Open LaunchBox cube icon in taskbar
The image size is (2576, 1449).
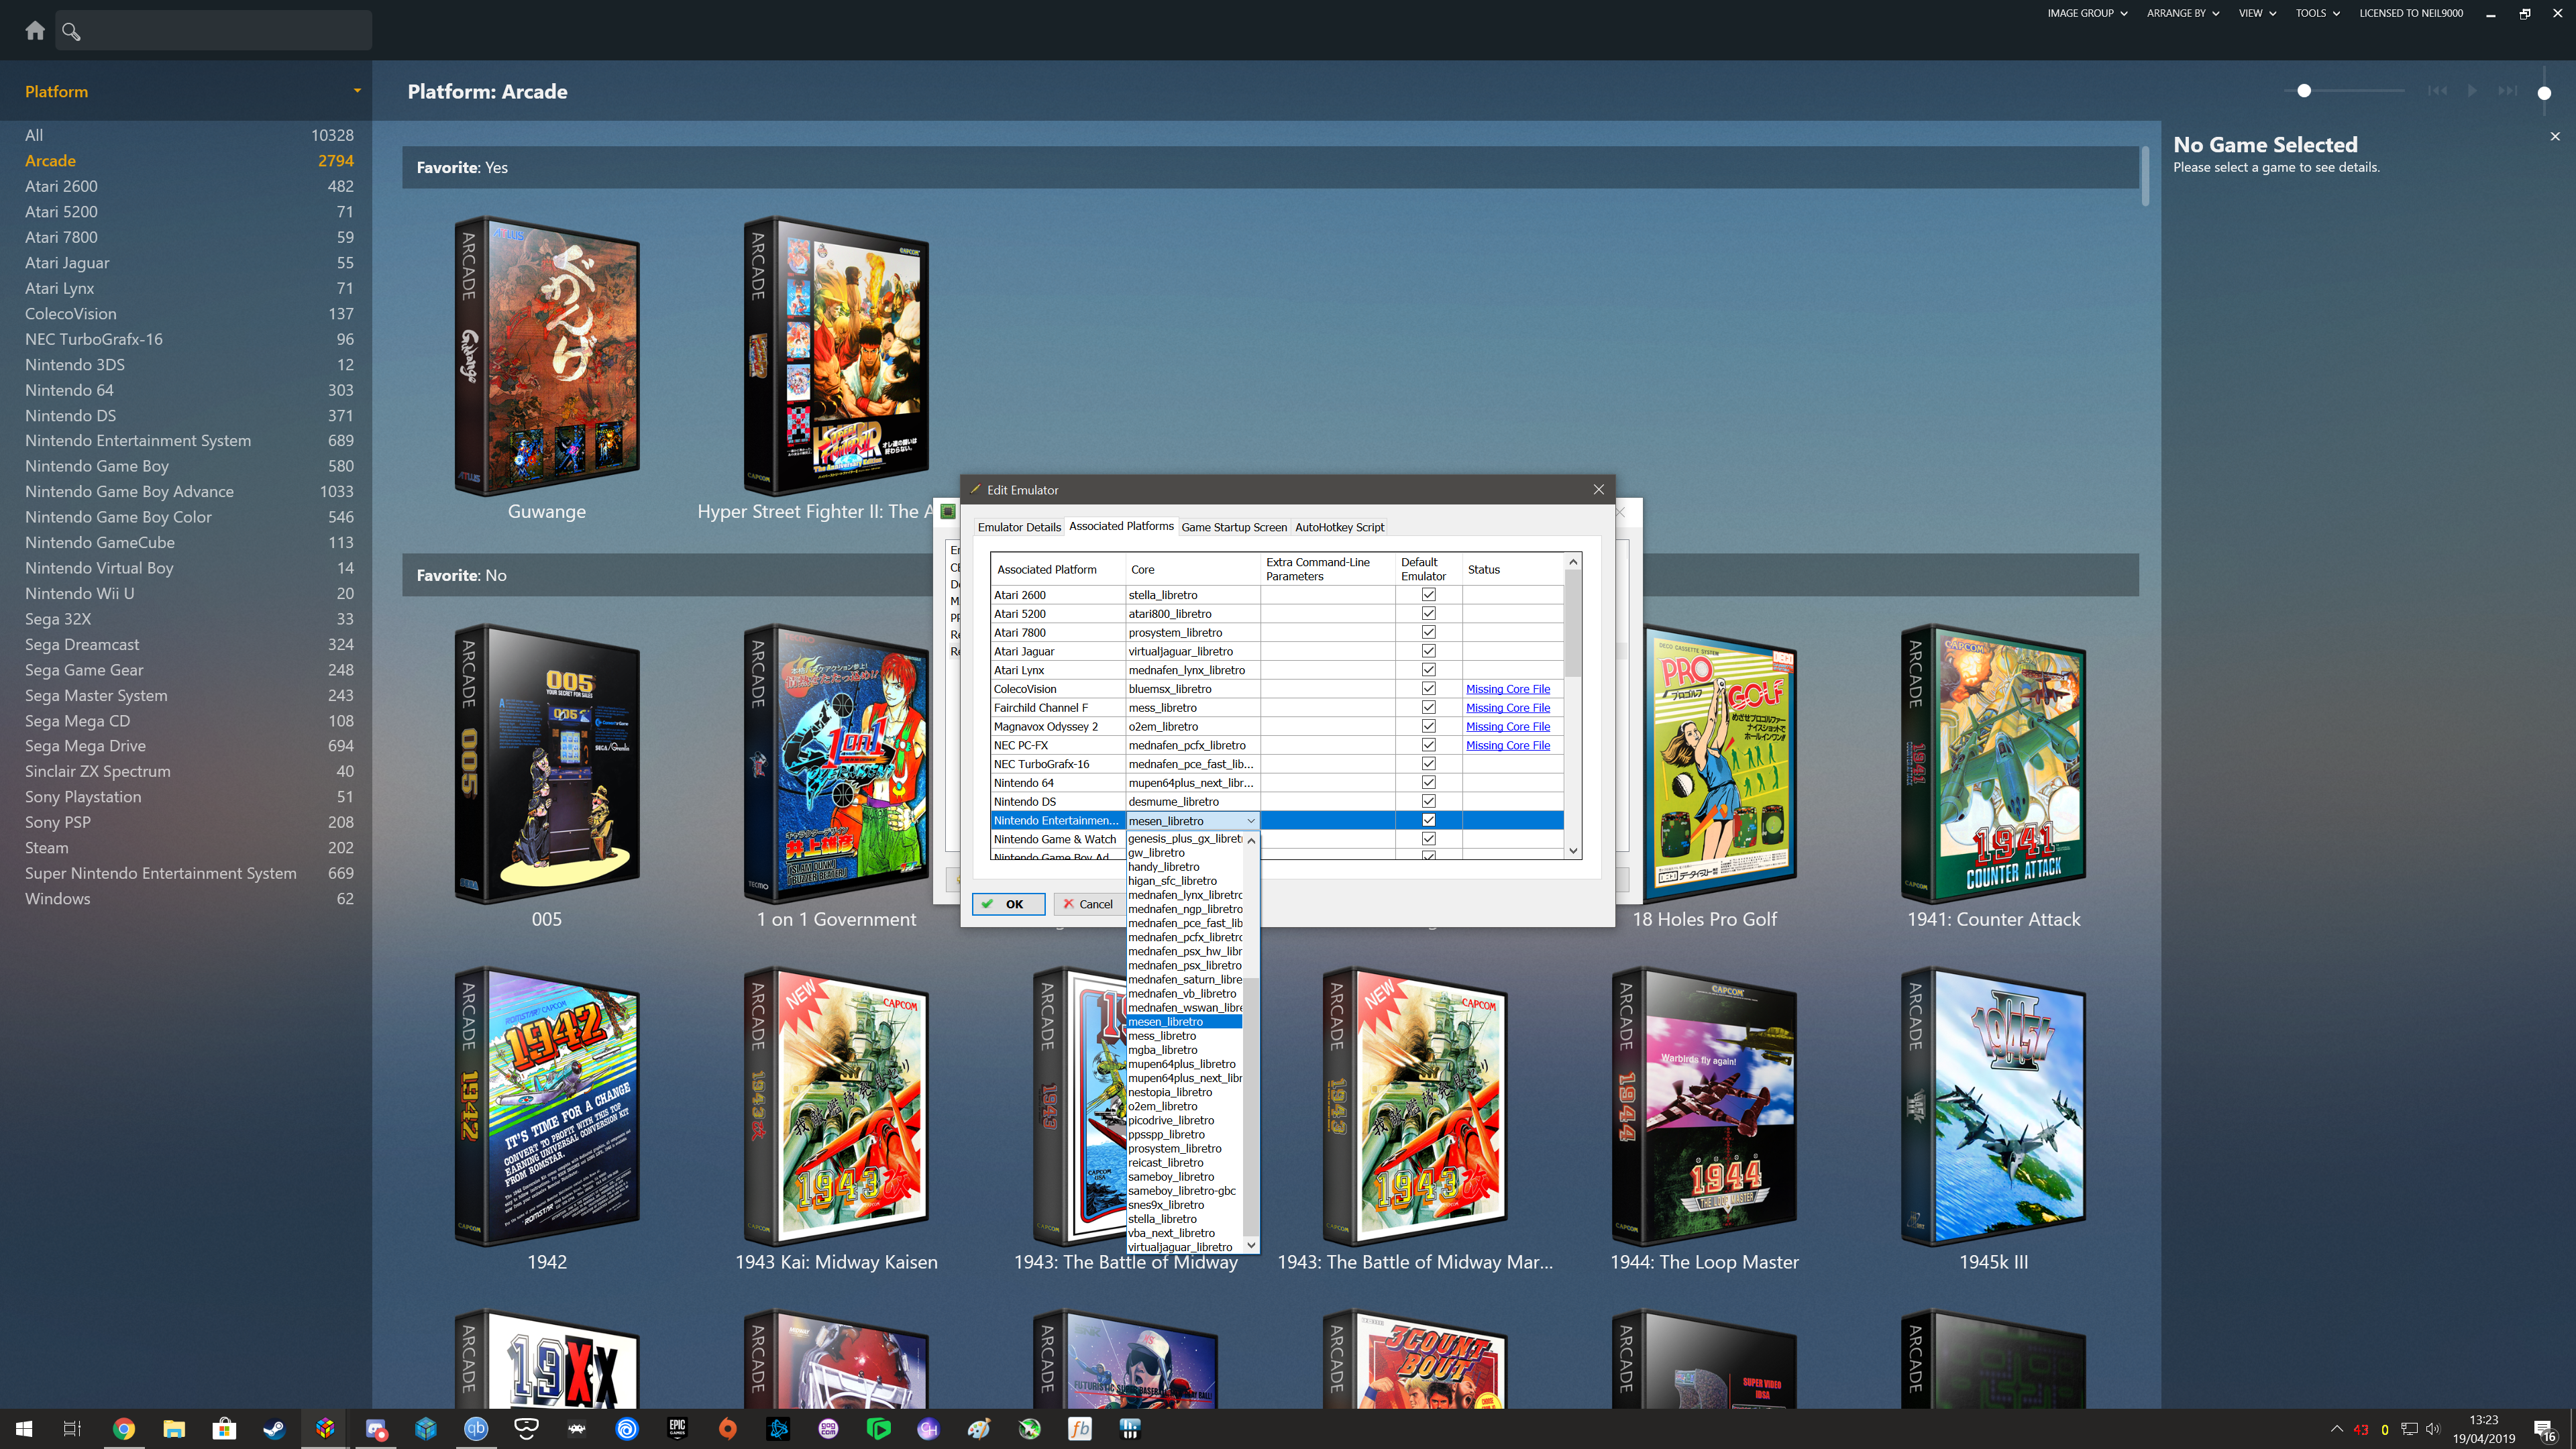point(325,1428)
